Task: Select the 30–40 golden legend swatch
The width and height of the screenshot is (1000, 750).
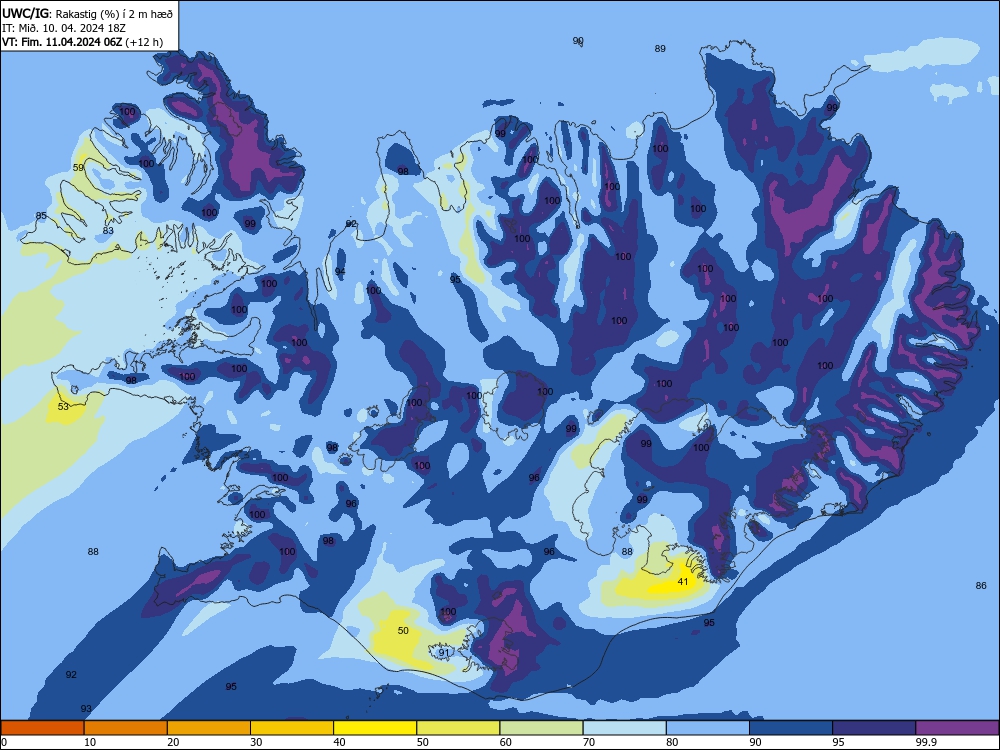Action: click(x=292, y=728)
